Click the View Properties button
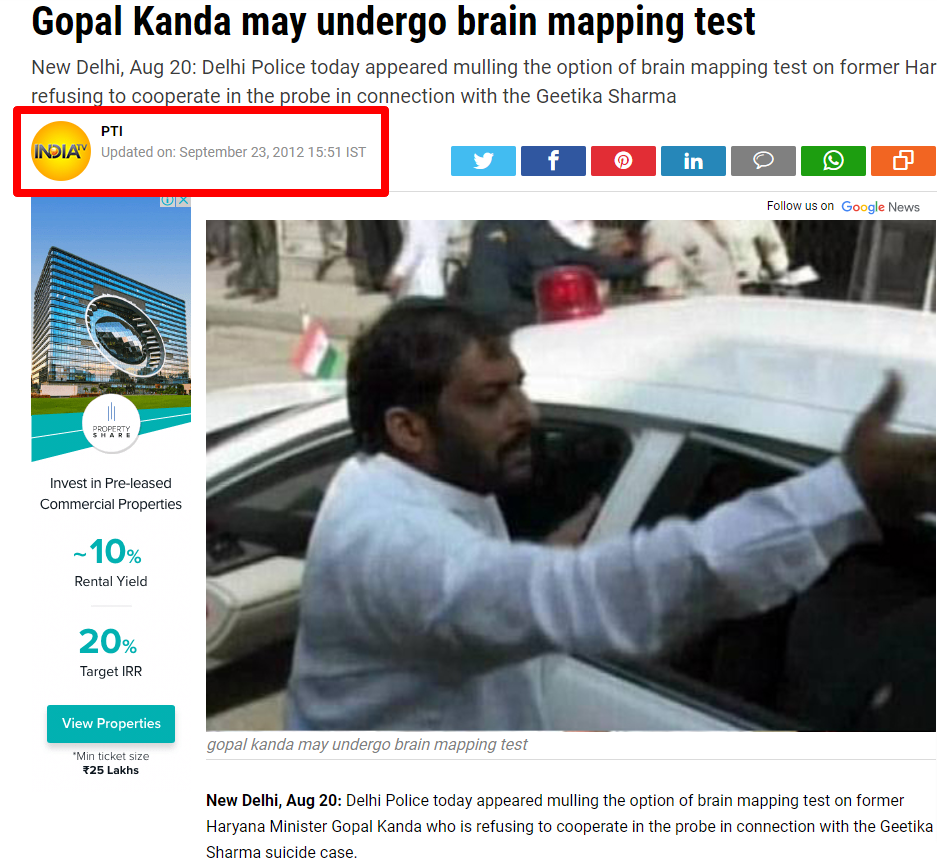This screenshot has width=937, height=860. click(111, 724)
